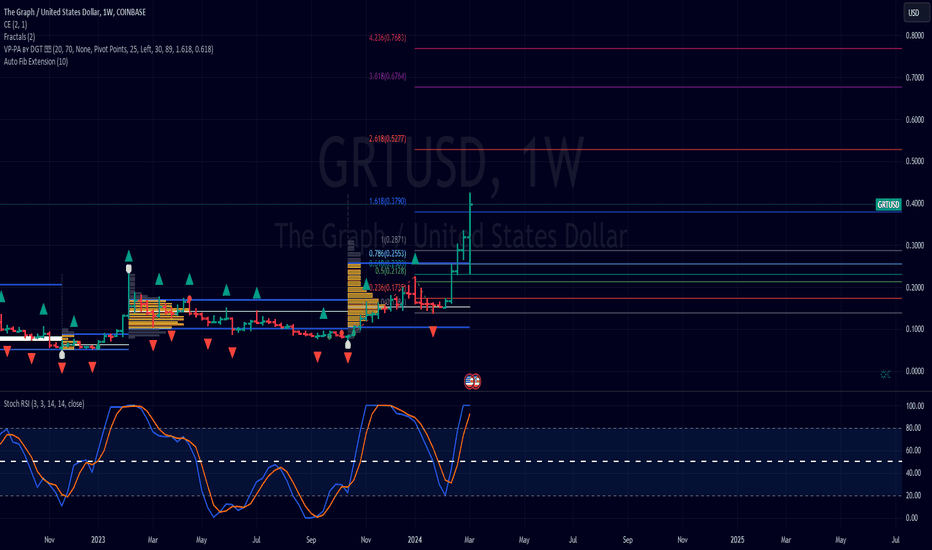
Task: Click the green up fractal arrow above the February 2023 spike
Action: click(128, 256)
